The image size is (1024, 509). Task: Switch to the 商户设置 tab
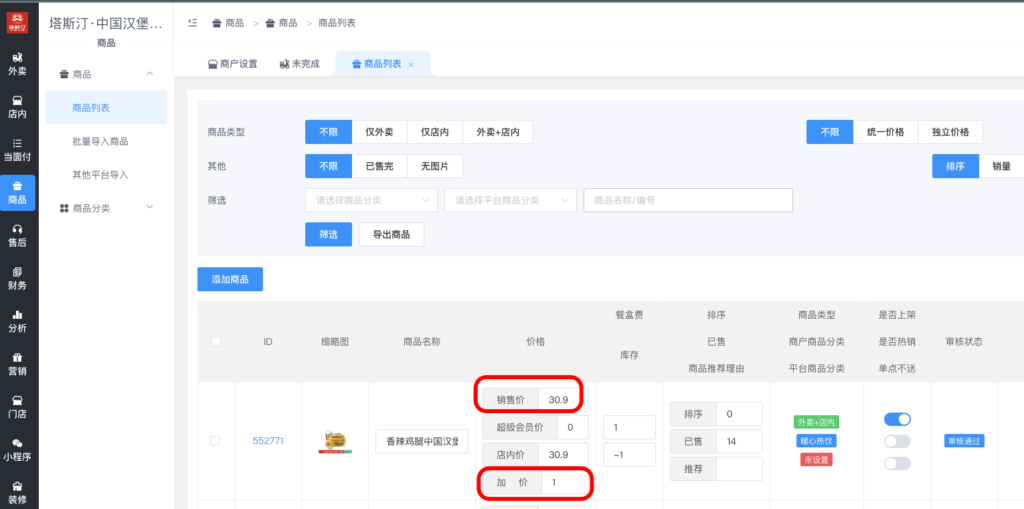(x=232, y=64)
